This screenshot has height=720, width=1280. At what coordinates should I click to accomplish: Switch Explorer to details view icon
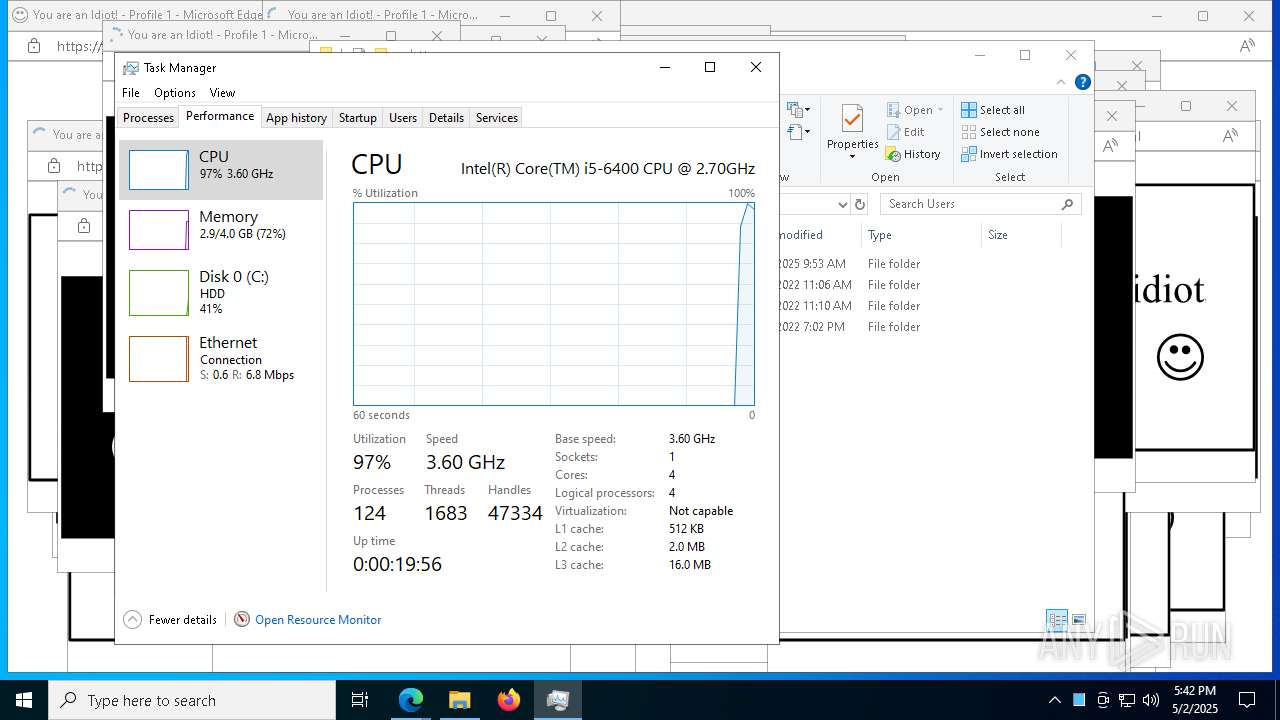tap(1057, 620)
